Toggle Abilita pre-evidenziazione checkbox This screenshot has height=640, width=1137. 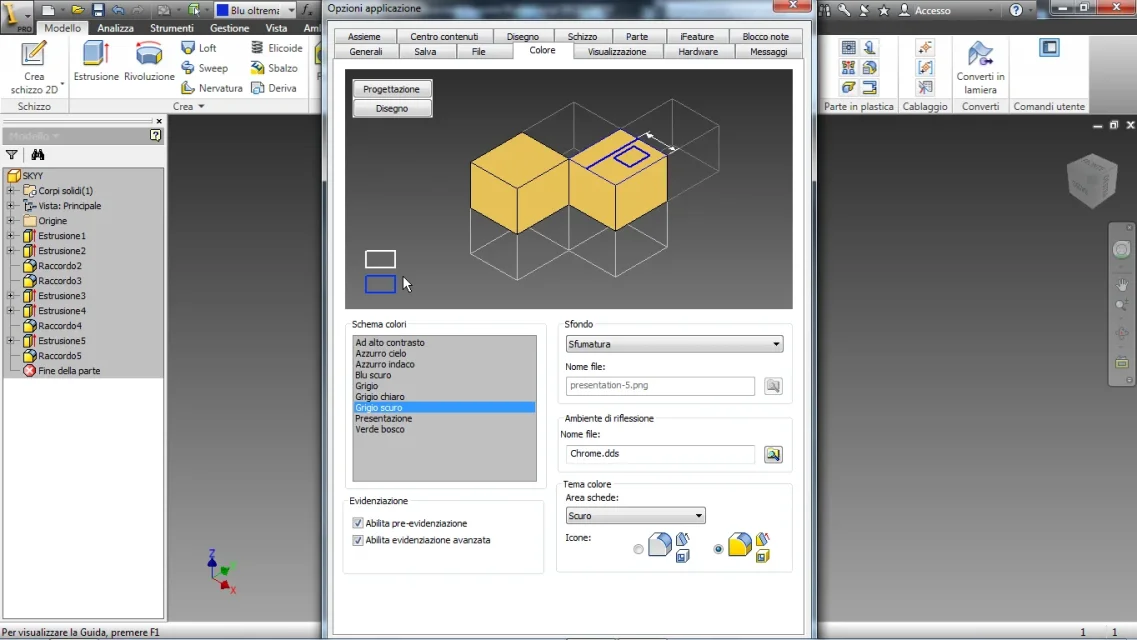coord(357,523)
